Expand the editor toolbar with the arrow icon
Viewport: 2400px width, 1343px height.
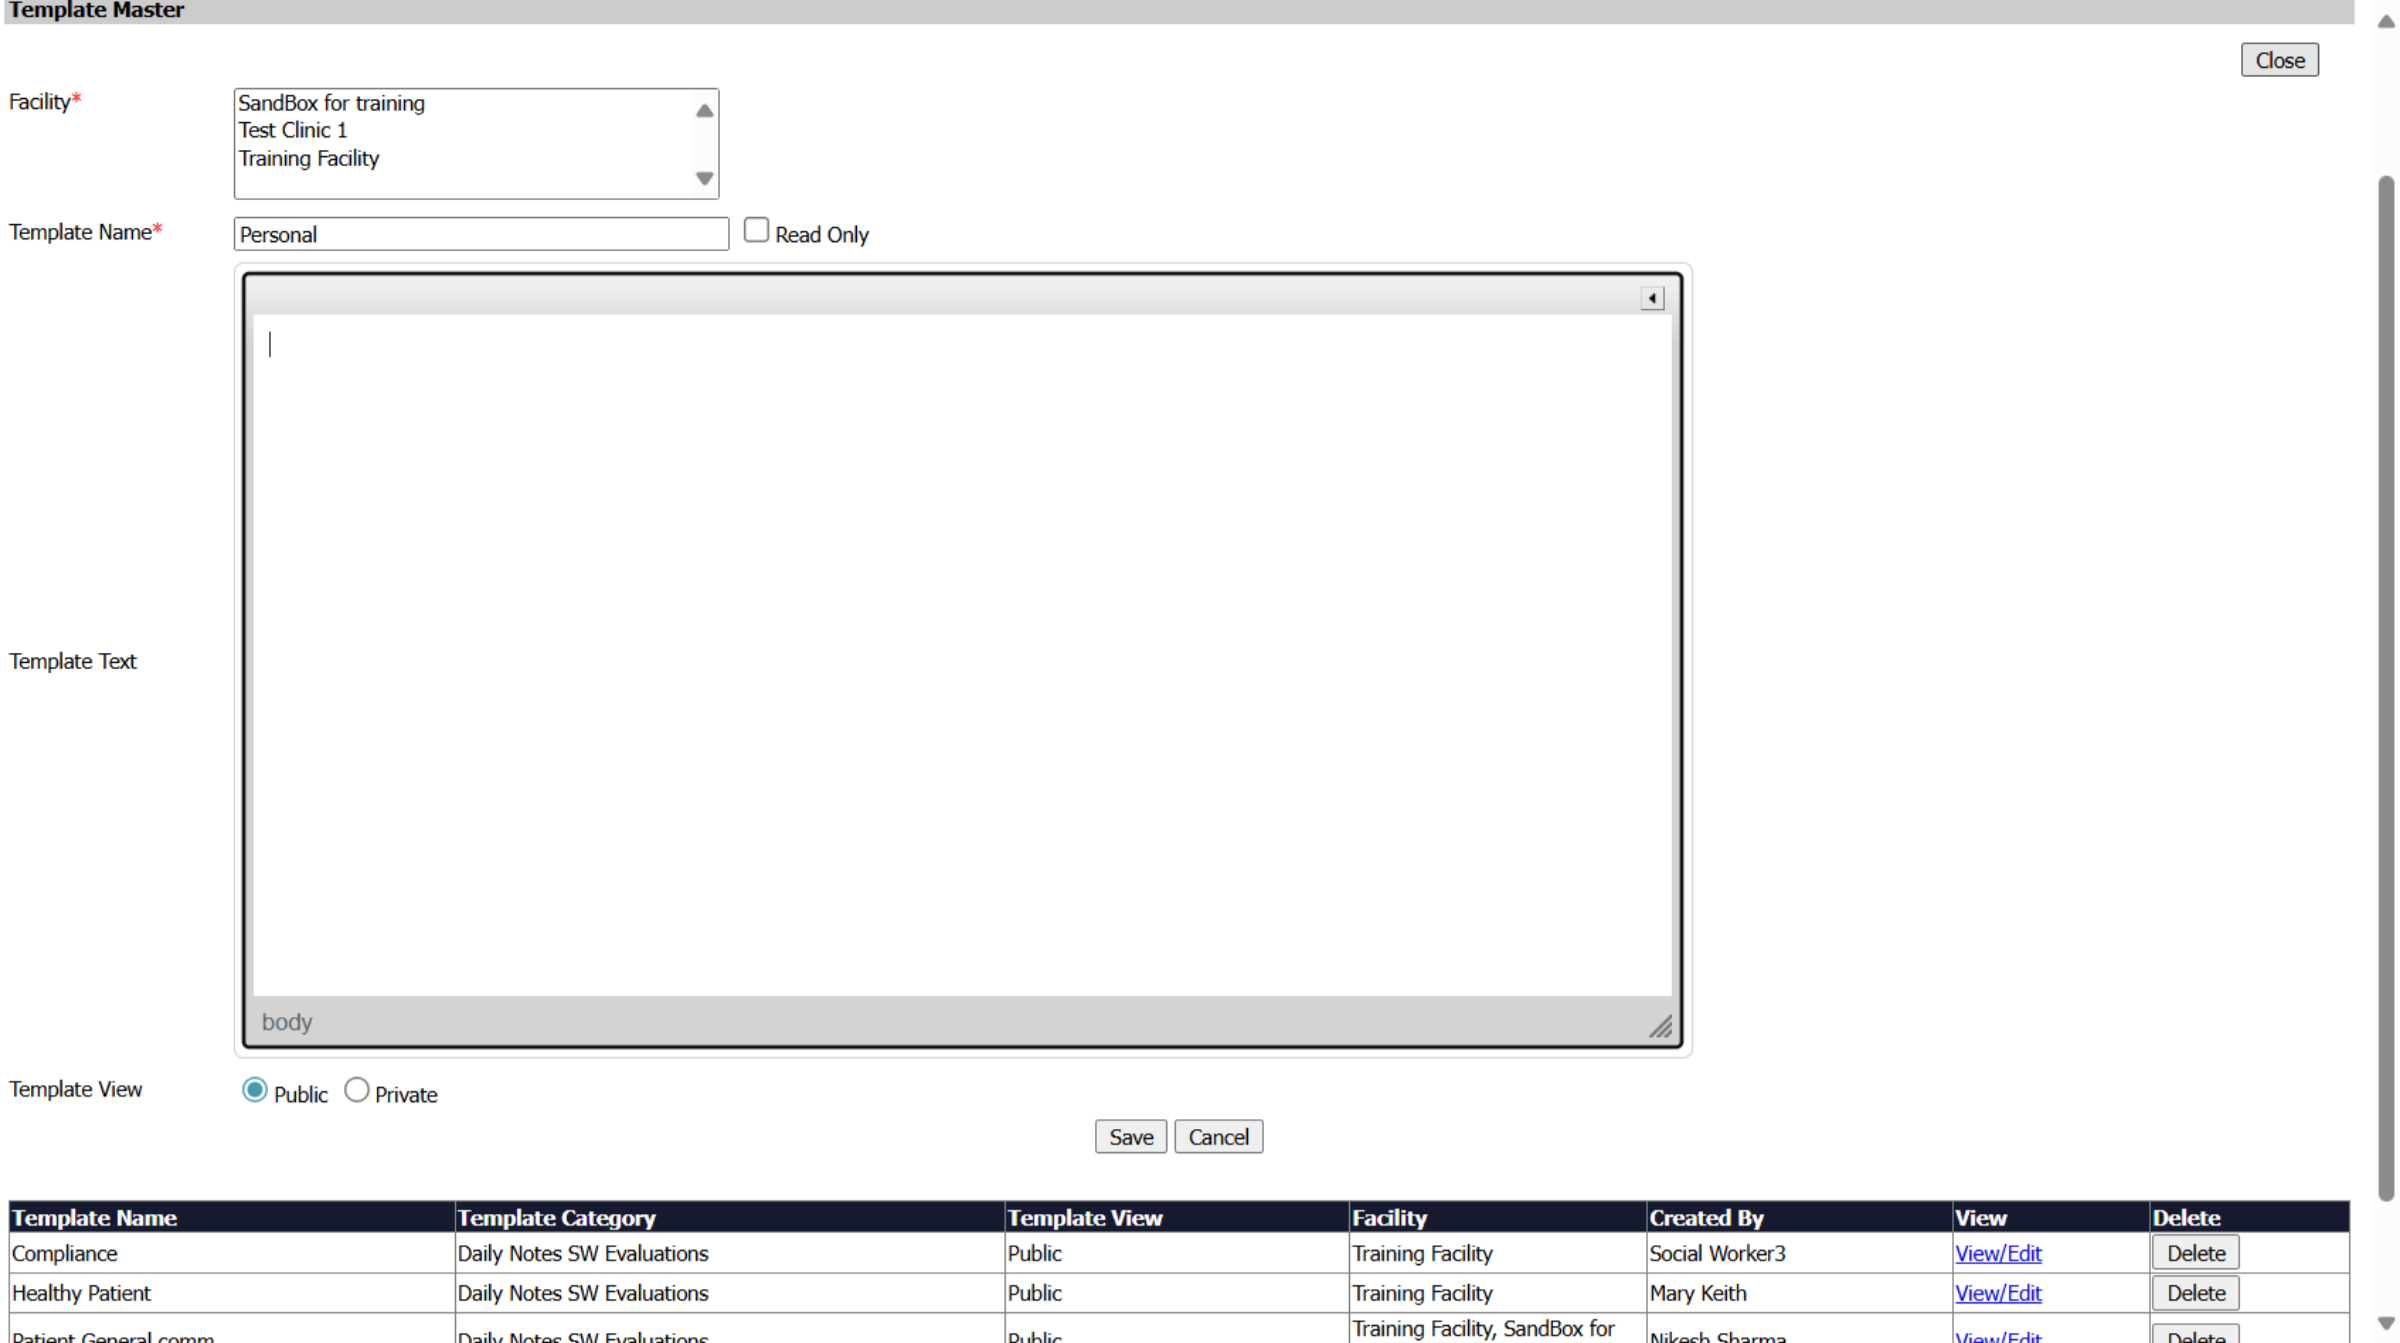1652,298
